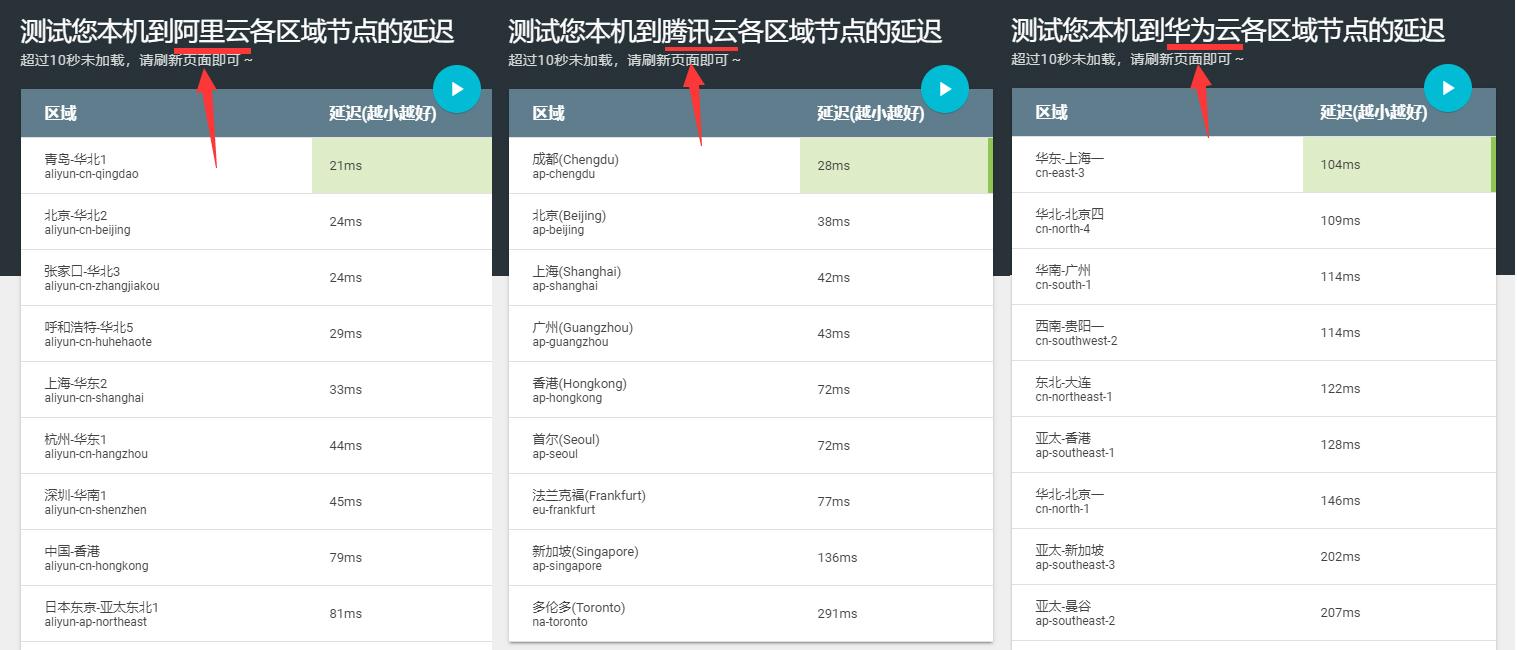Screen dimensions: 1517x650
Task: Select the 亚太-新加坡 ap-southeast-3 row
Action: click(x=1254, y=557)
